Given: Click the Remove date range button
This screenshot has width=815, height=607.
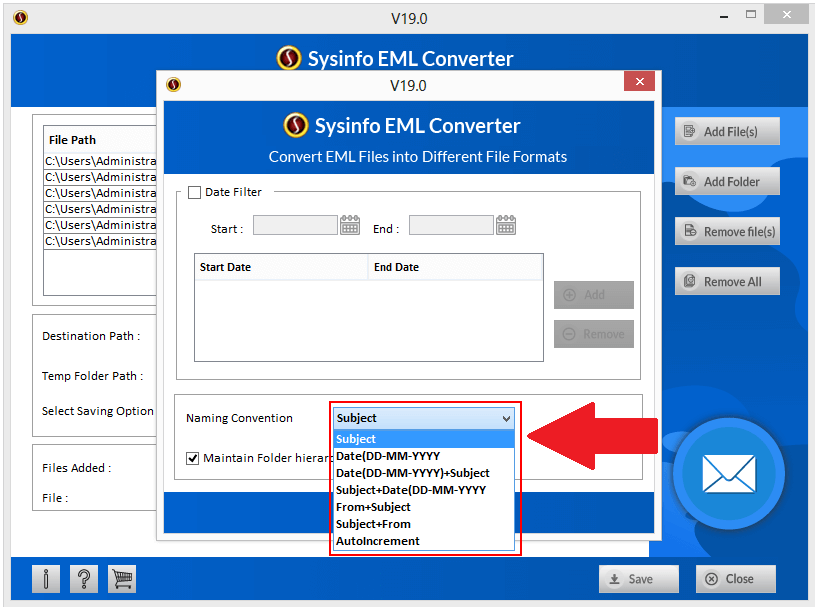Looking at the screenshot, I should pyautogui.click(x=594, y=334).
